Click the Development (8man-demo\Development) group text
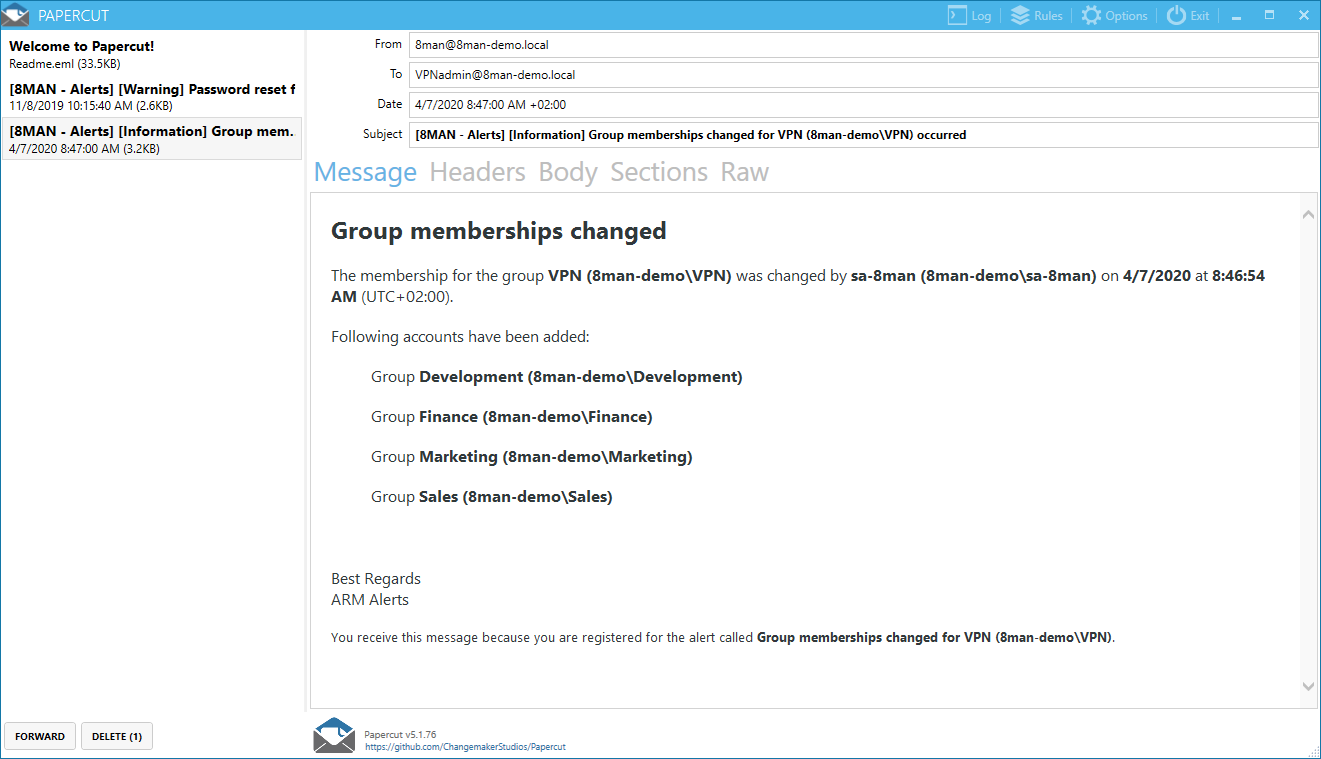Viewport: 1321px width, 759px height. (x=581, y=377)
